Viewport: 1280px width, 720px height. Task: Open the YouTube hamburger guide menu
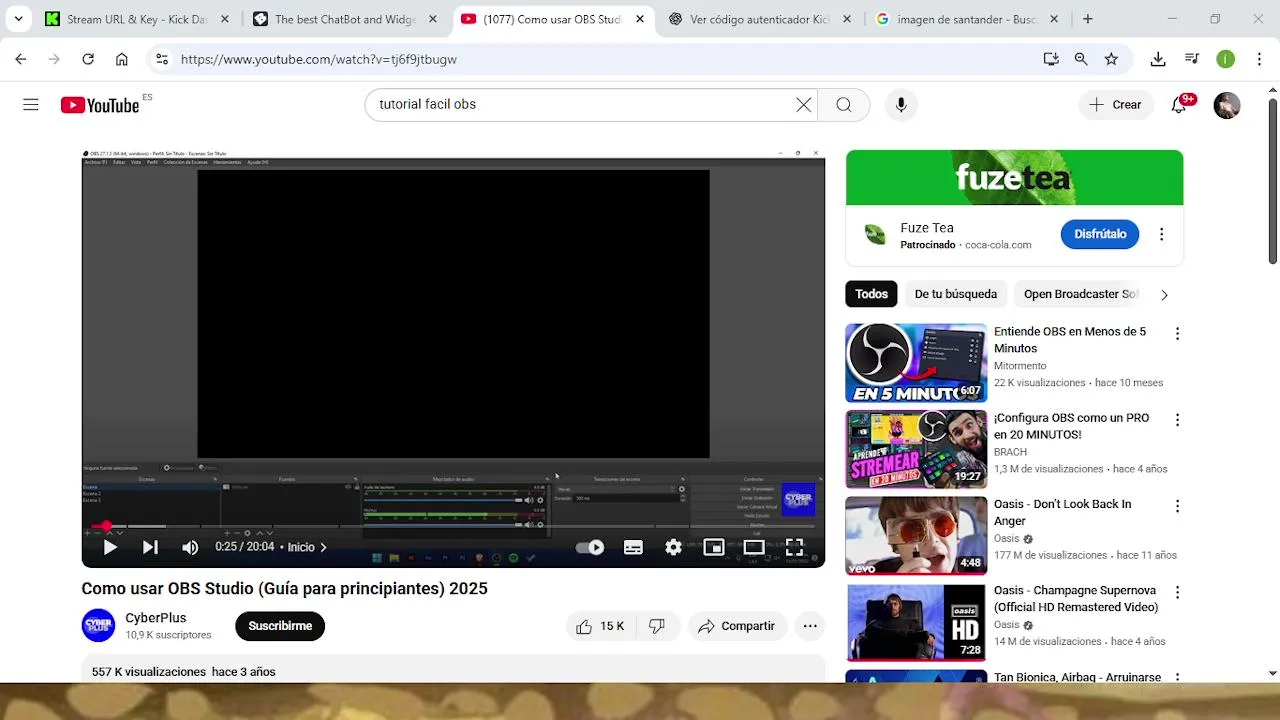click(31, 105)
